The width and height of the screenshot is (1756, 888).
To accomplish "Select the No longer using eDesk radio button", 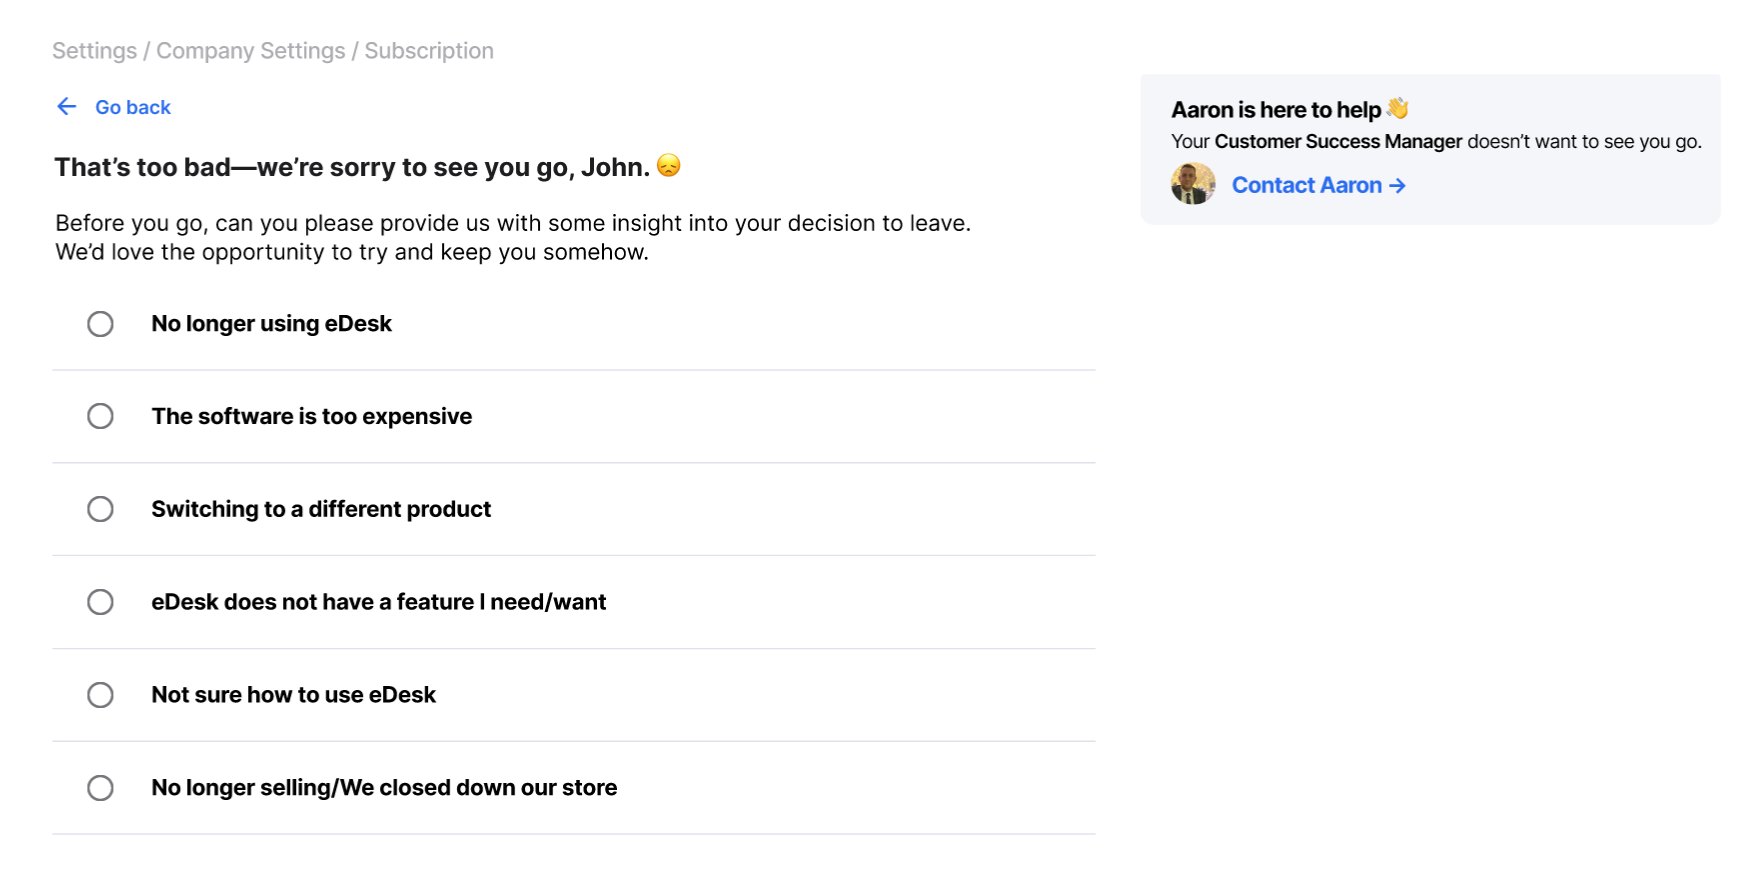I will (x=100, y=324).
